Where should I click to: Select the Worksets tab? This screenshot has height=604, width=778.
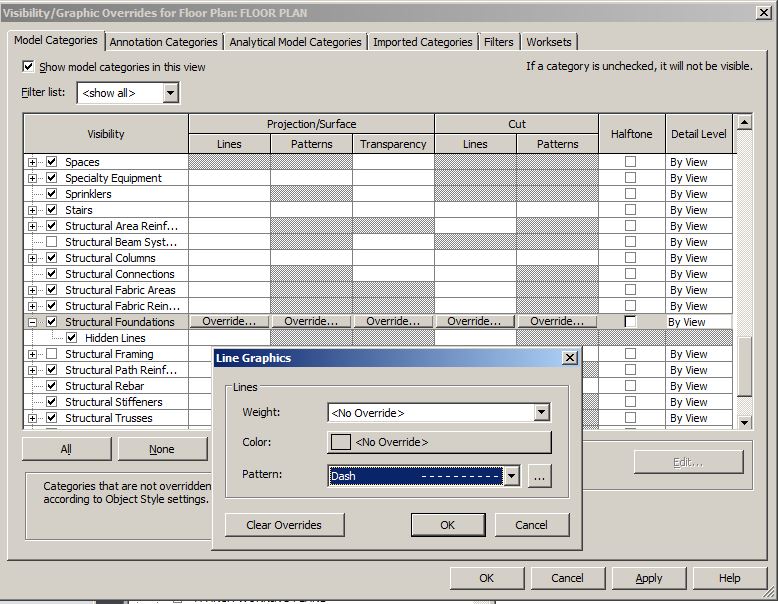click(x=548, y=42)
